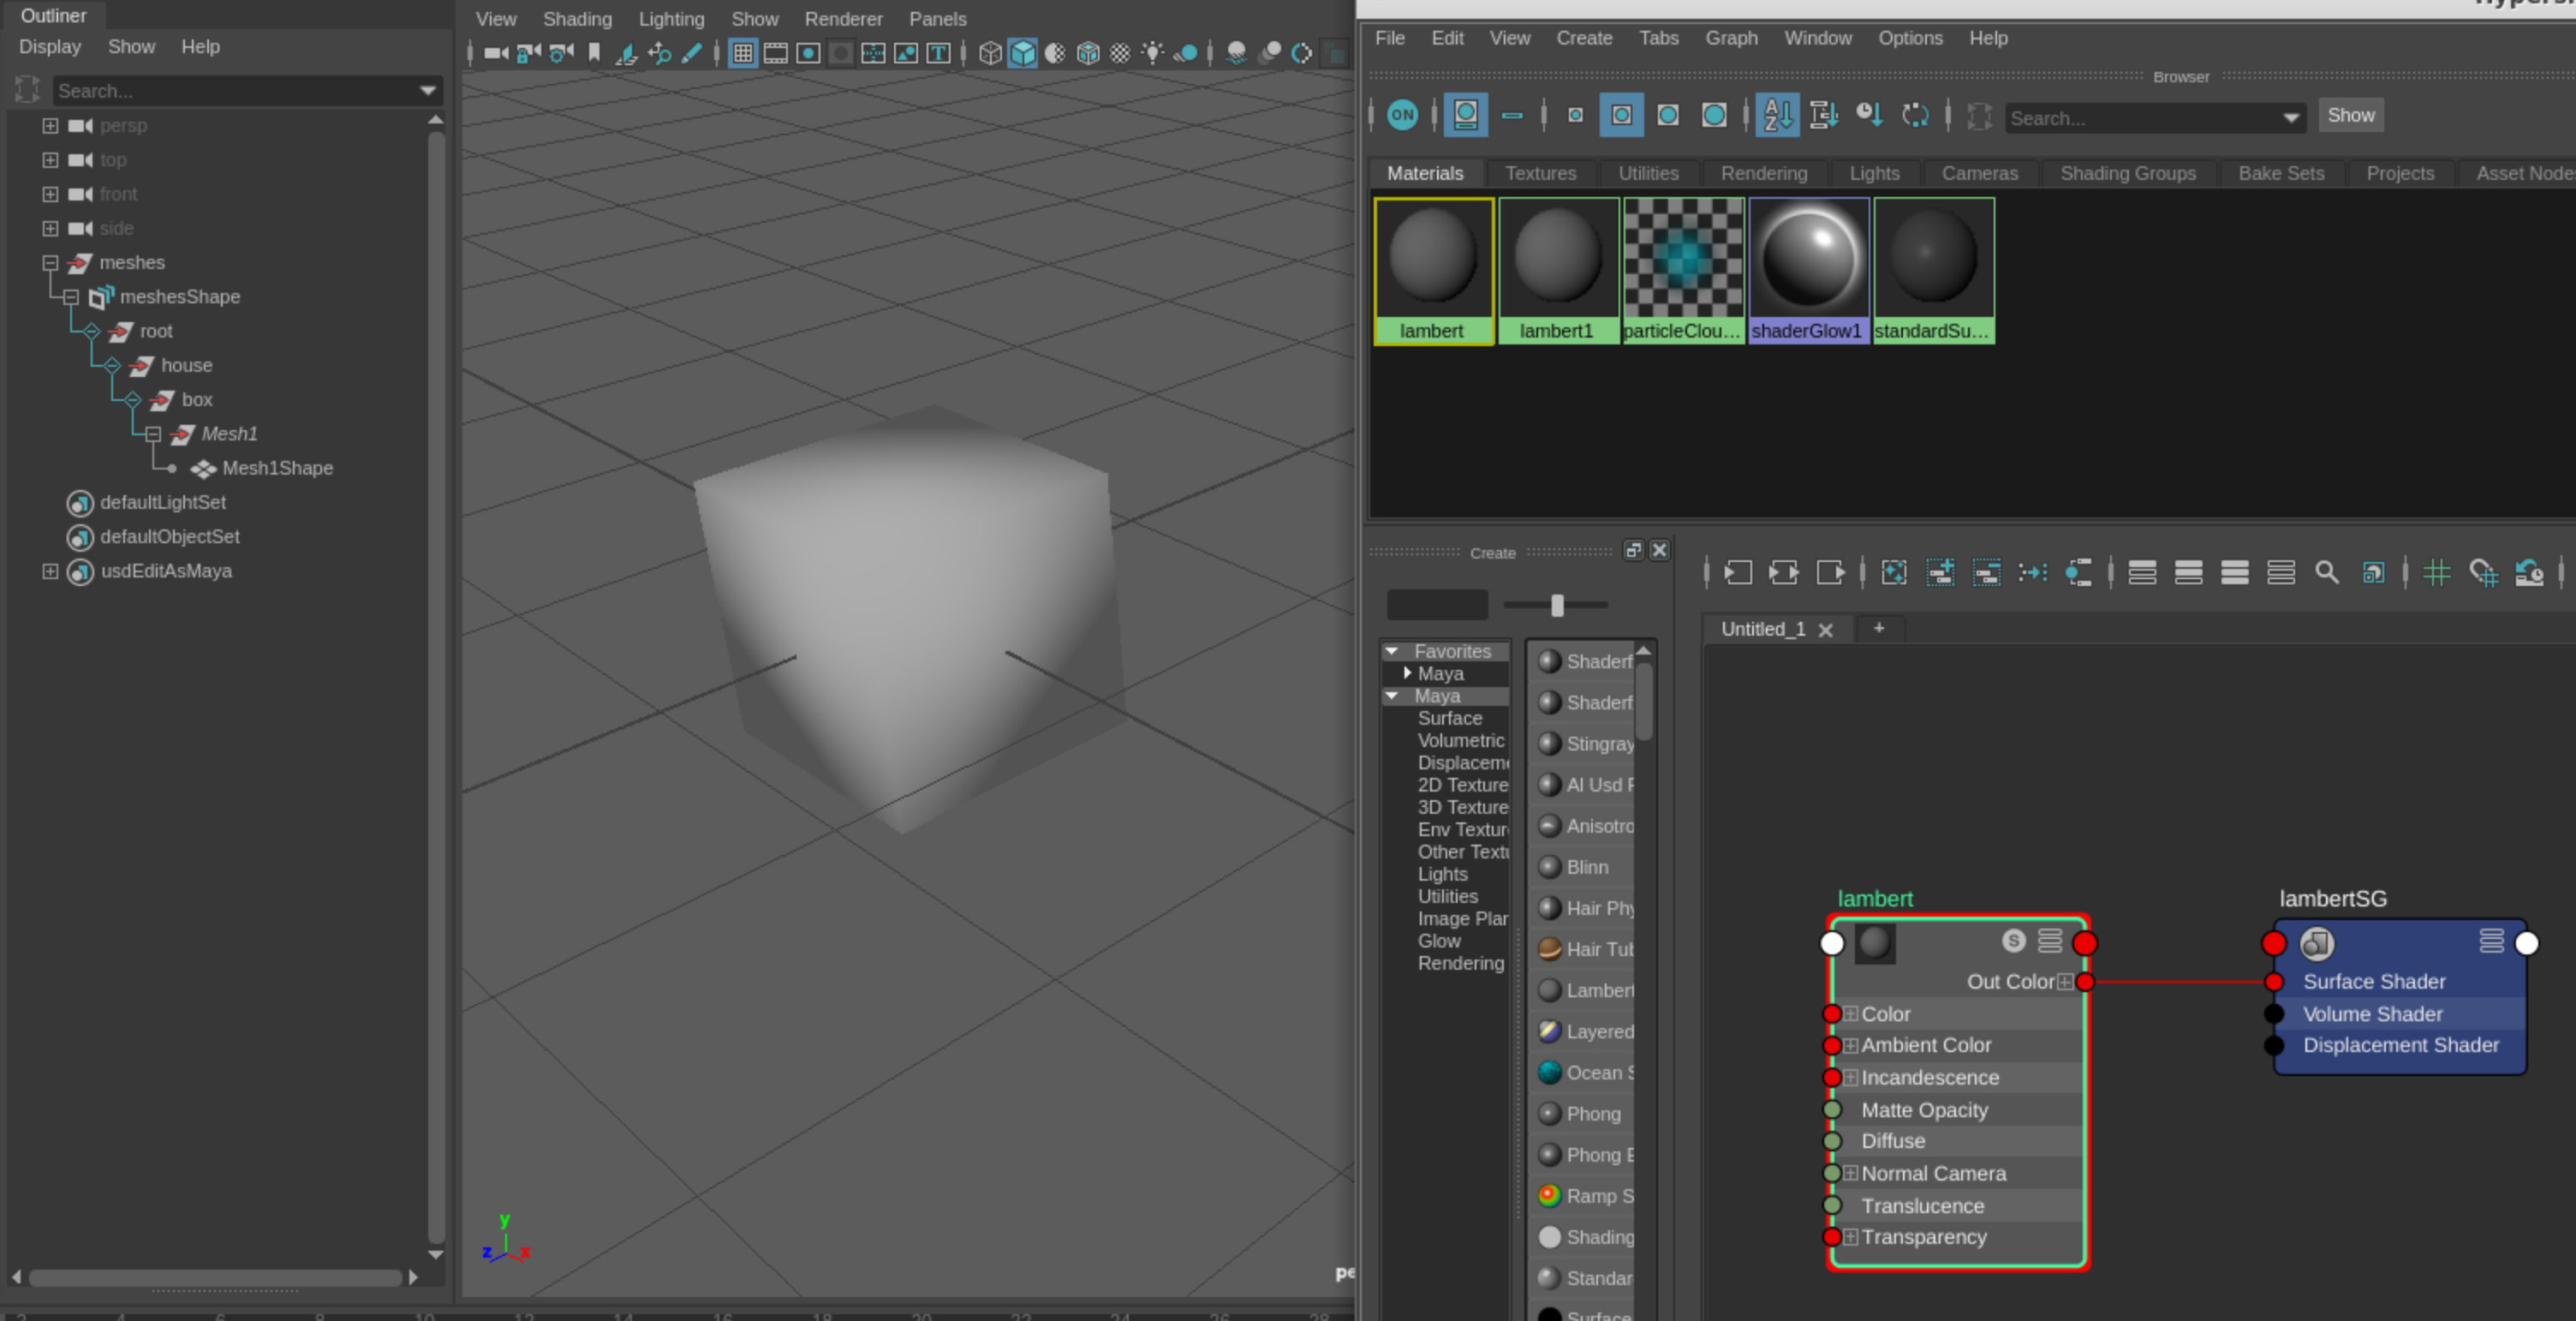This screenshot has height=1321, width=2576.
Task: Select the Ramp Shader node icon
Action: 1550,1194
